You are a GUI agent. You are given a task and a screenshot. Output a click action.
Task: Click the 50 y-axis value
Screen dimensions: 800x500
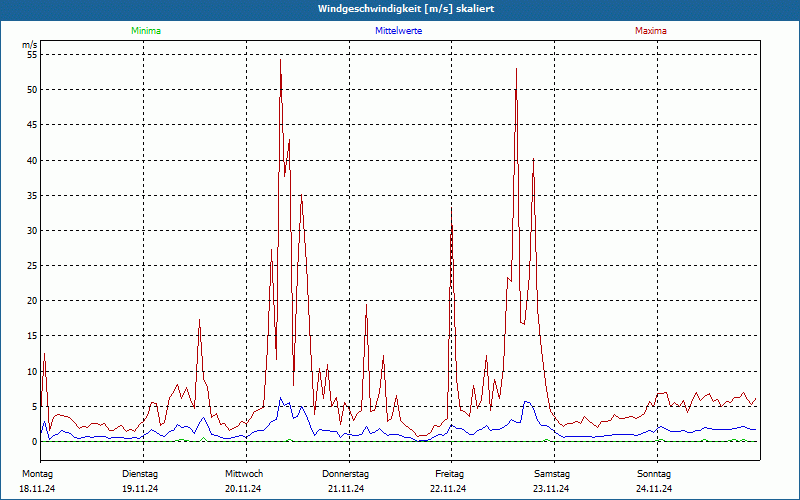[33, 90]
